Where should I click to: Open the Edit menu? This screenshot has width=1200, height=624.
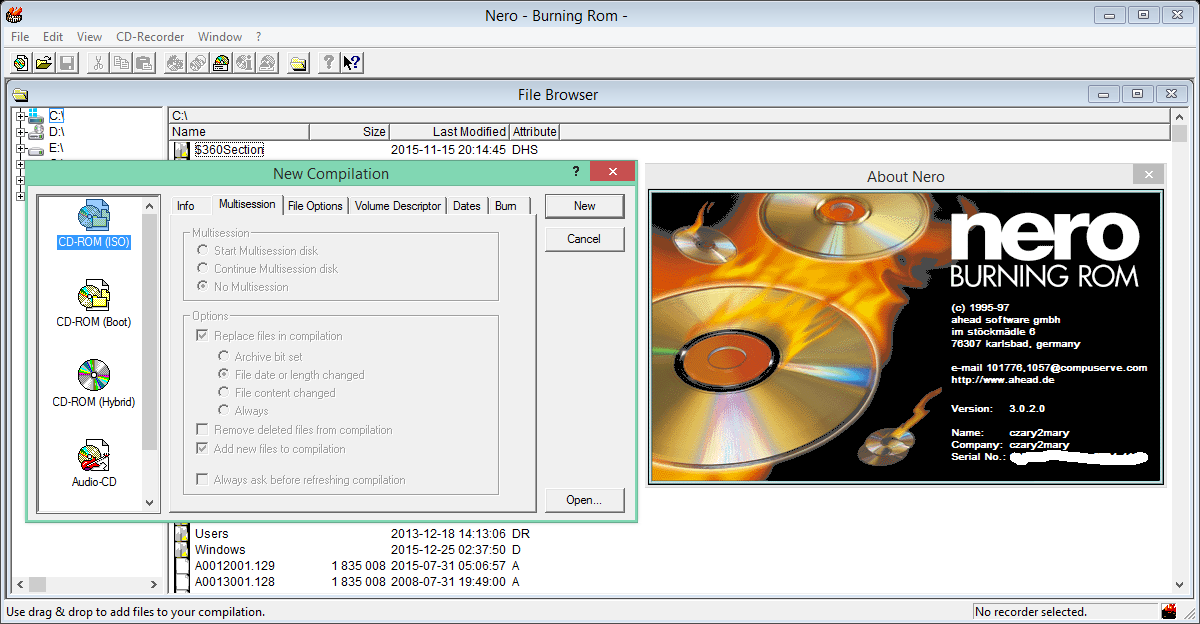53,37
